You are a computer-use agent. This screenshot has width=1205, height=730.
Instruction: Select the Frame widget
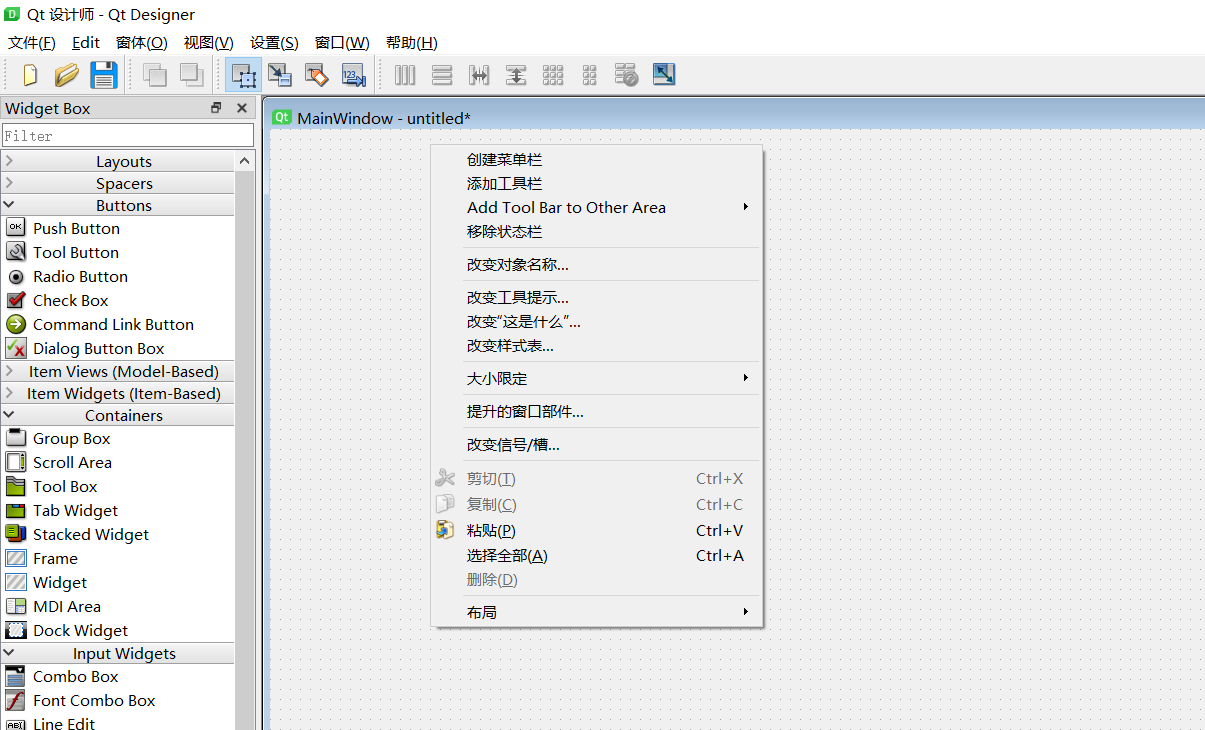55,558
